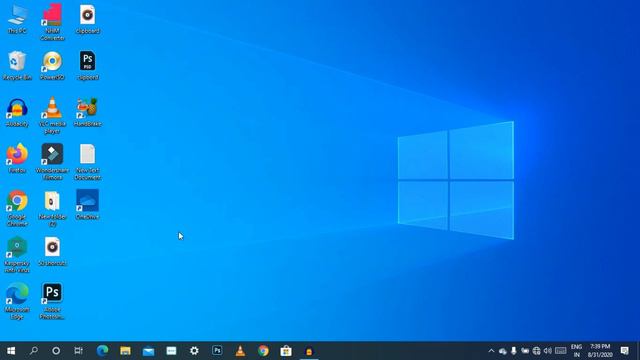Screen dimensions: 640x360
Task: Select the Firefox desktop shortcut
Action: point(17,158)
